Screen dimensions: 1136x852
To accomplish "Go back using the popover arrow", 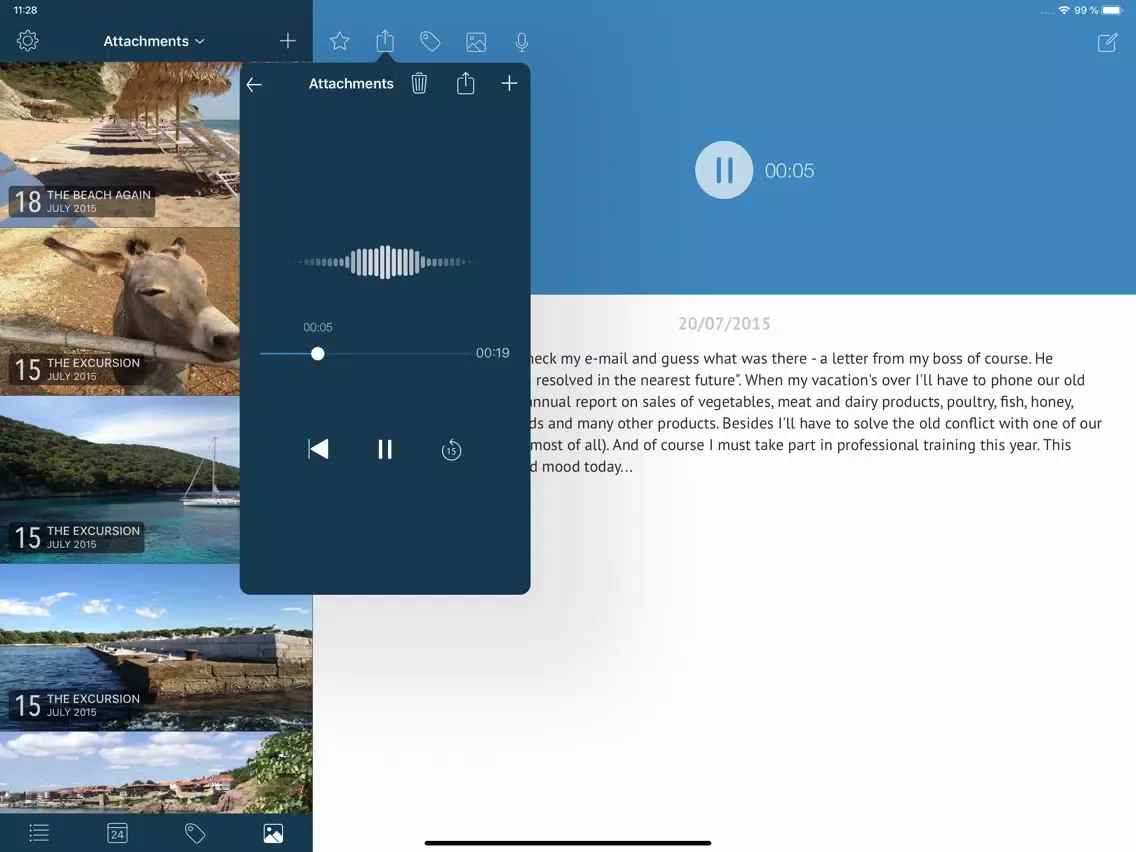I will (255, 85).
